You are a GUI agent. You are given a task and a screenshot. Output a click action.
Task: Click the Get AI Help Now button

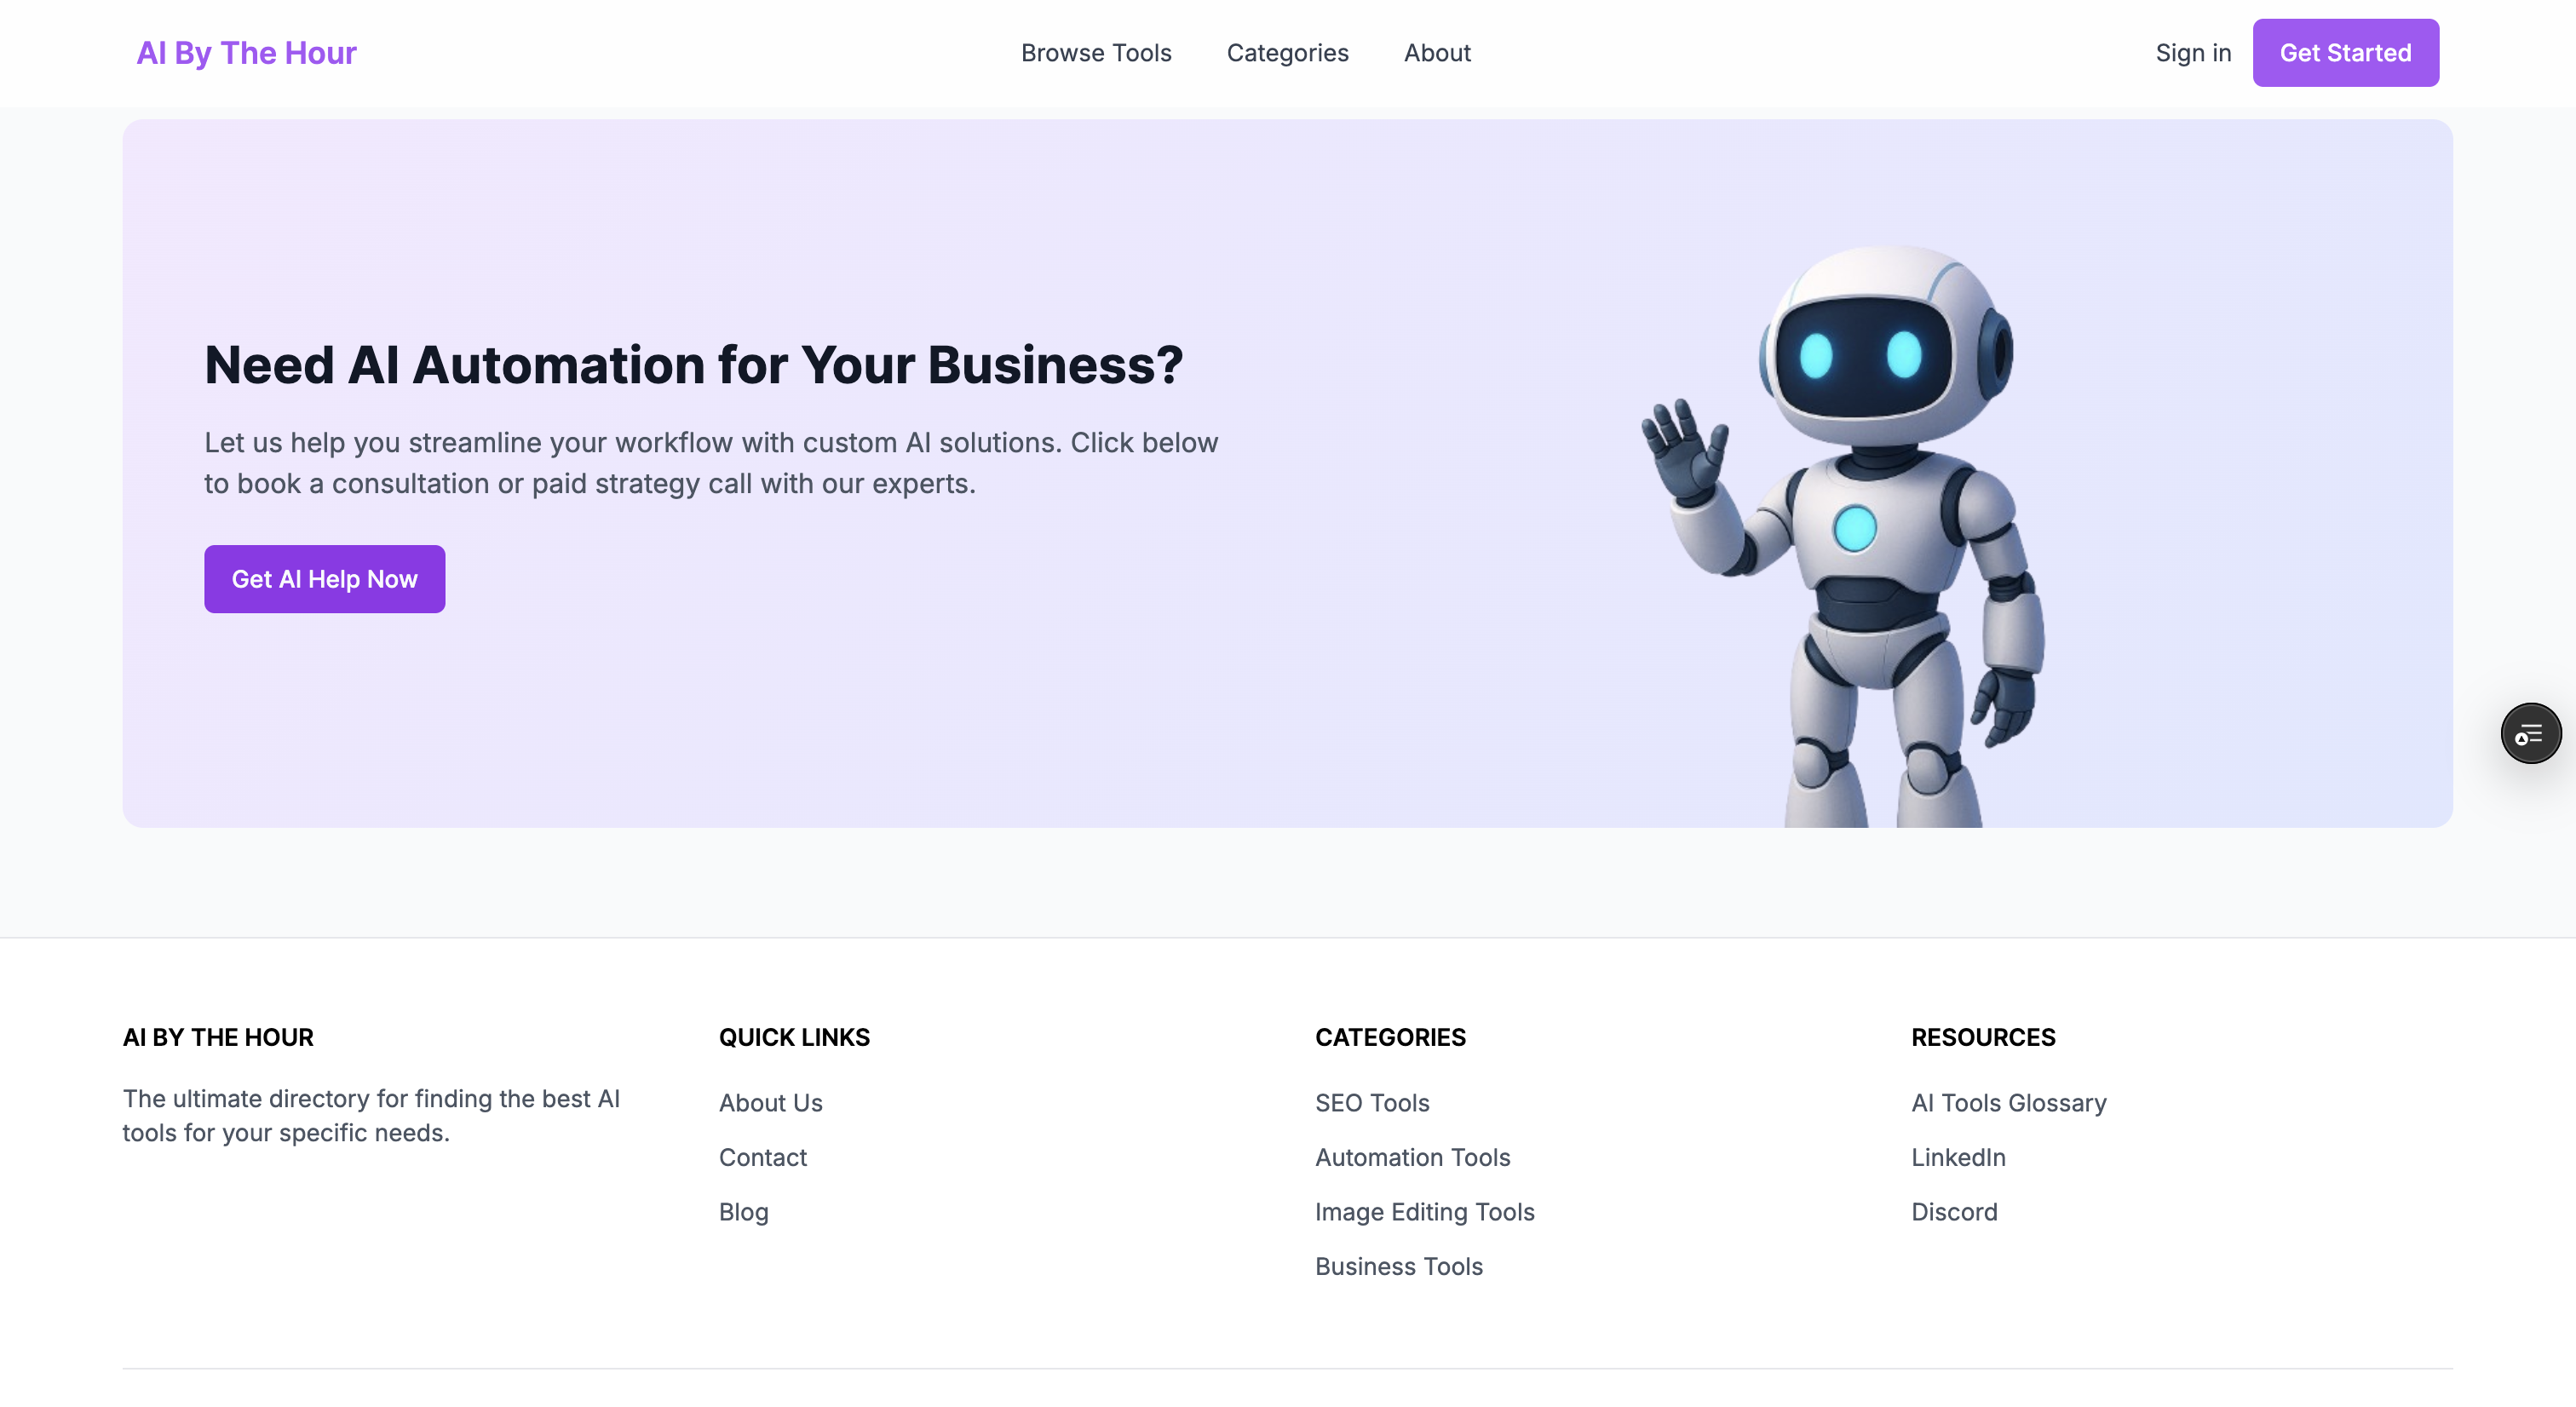pyautogui.click(x=324, y=579)
